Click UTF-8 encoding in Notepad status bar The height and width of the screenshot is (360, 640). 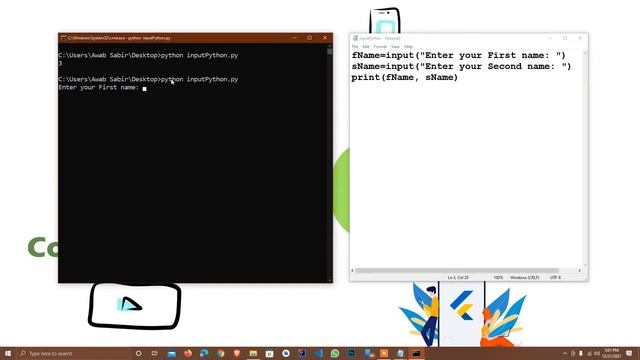coord(555,278)
